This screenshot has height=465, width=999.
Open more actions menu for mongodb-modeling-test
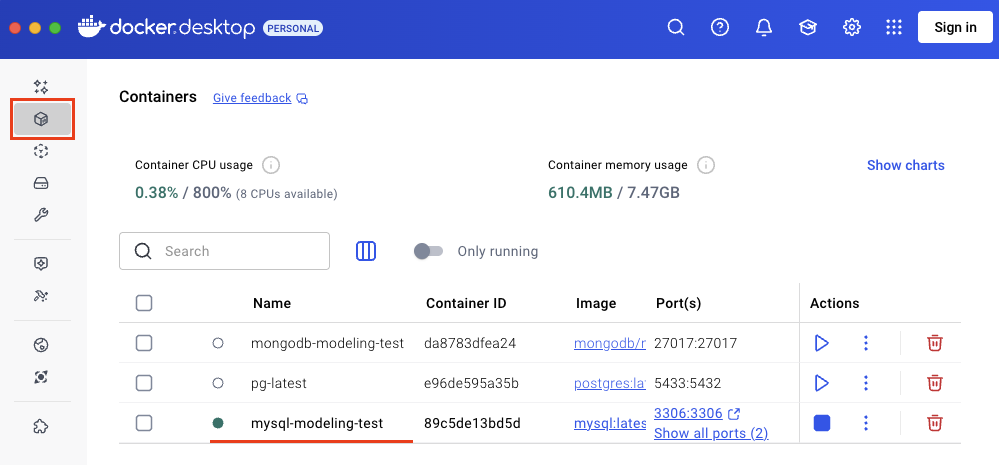tap(865, 344)
